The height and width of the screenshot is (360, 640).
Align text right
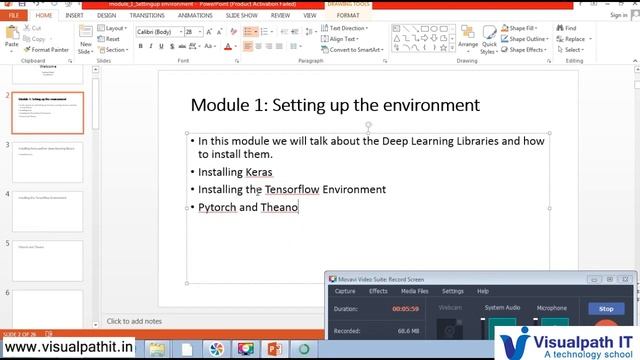click(269, 46)
